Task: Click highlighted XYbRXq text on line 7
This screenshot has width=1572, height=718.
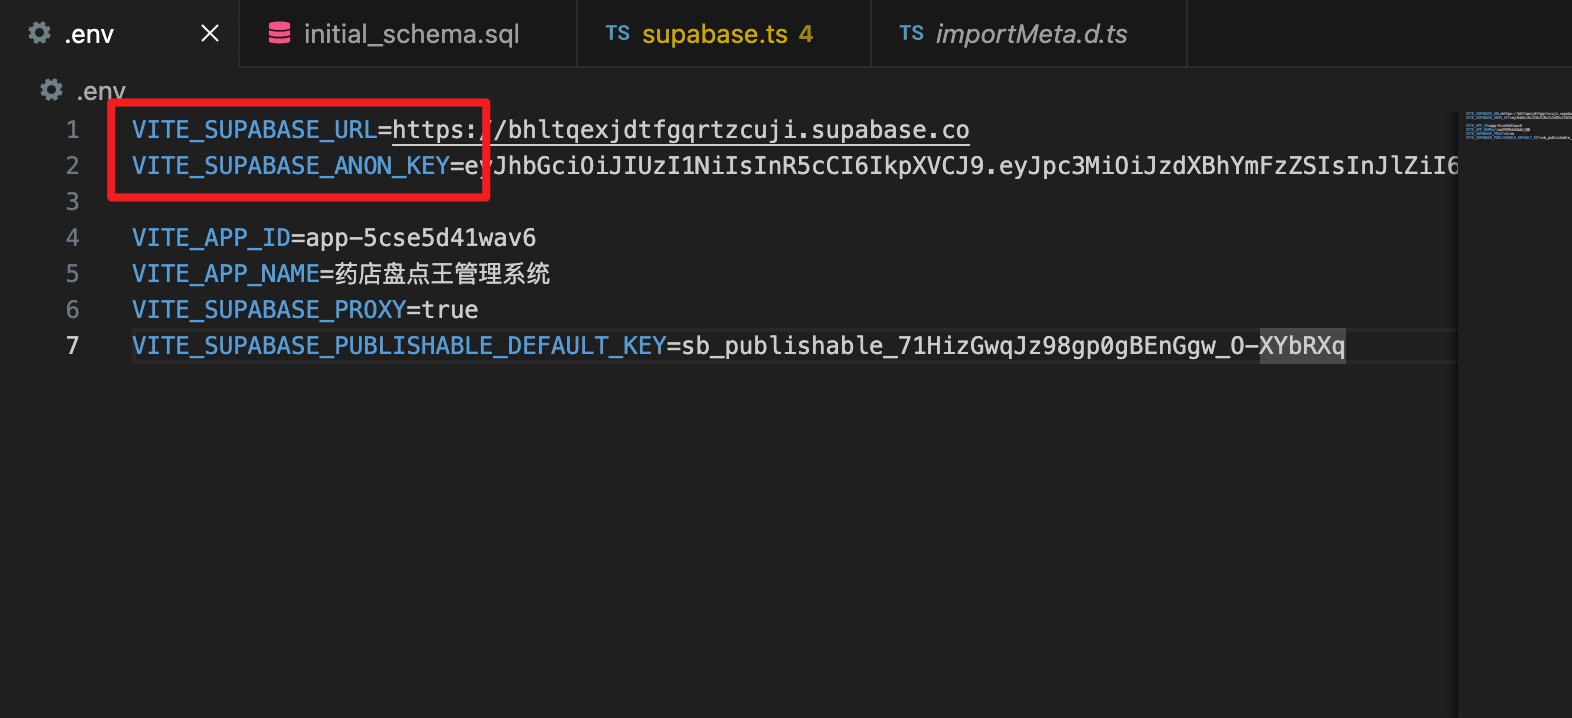Action: point(1302,346)
